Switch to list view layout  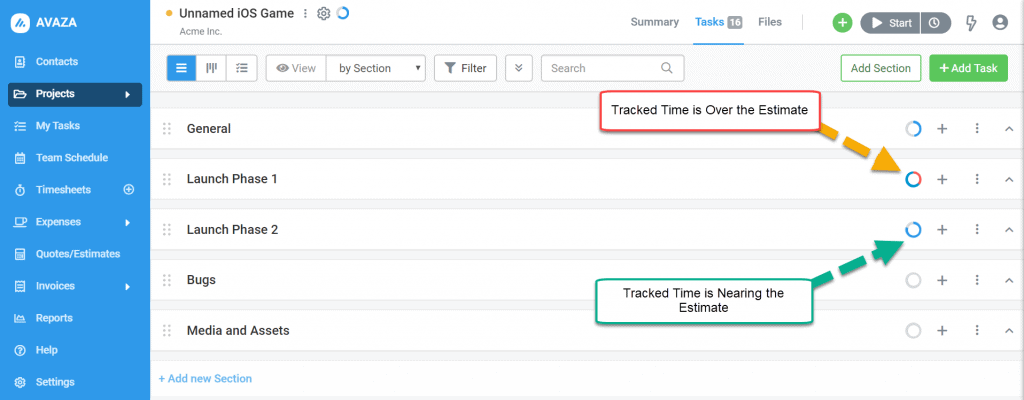[182, 68]
